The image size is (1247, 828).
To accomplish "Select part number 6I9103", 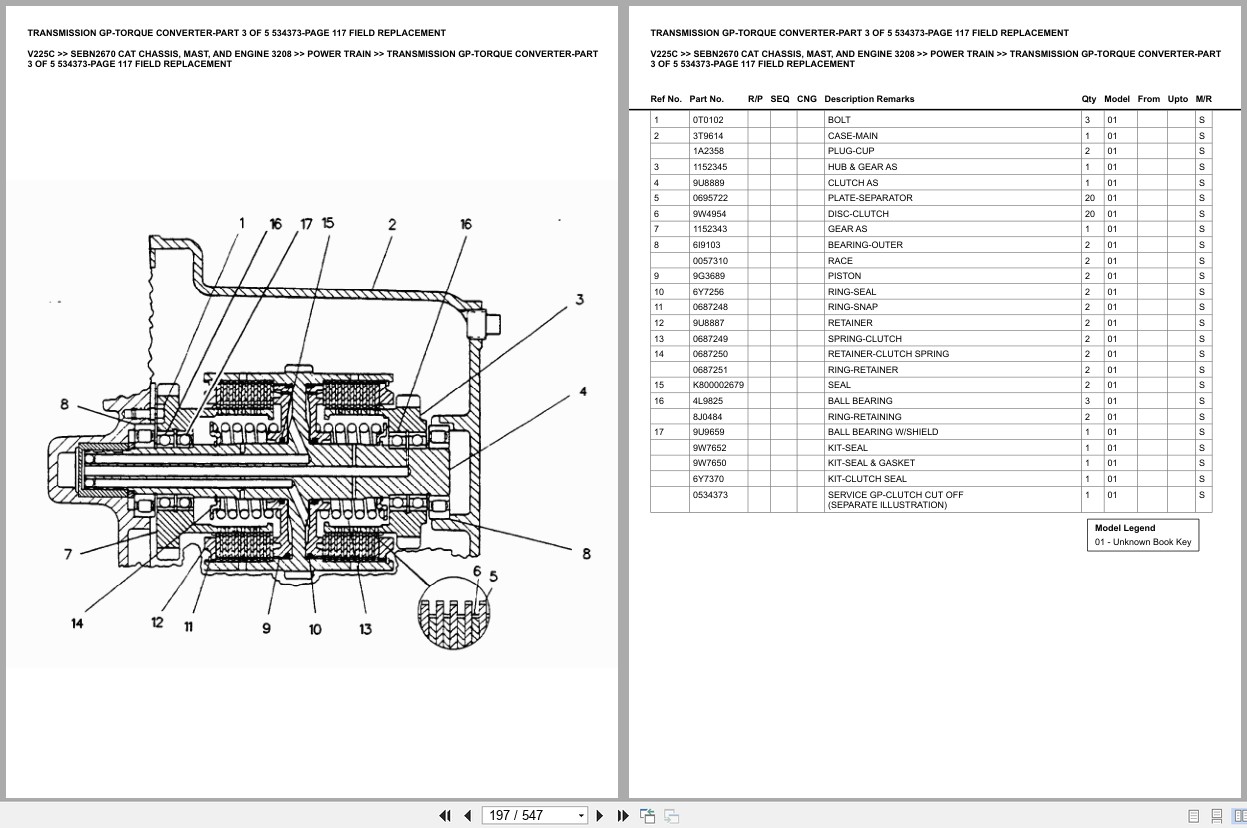I will point(706,245).
